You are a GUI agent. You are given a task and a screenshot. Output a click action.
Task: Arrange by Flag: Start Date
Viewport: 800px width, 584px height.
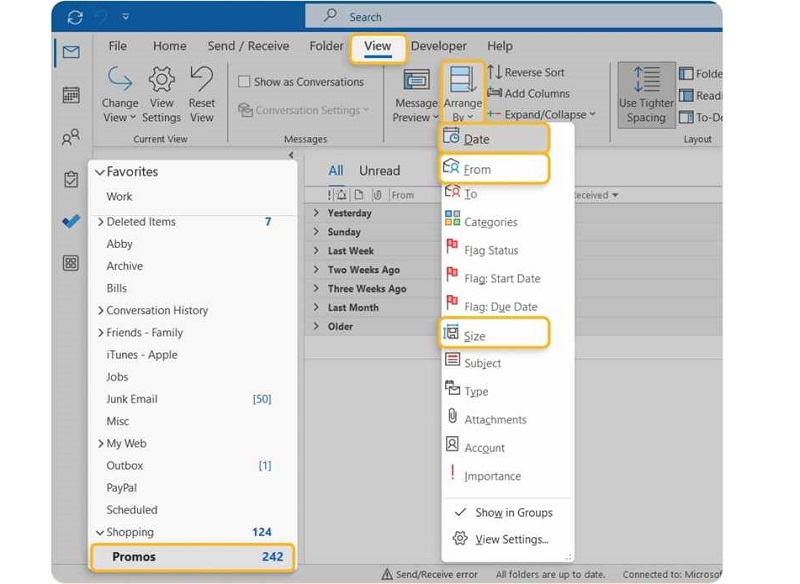pos(508,278)
